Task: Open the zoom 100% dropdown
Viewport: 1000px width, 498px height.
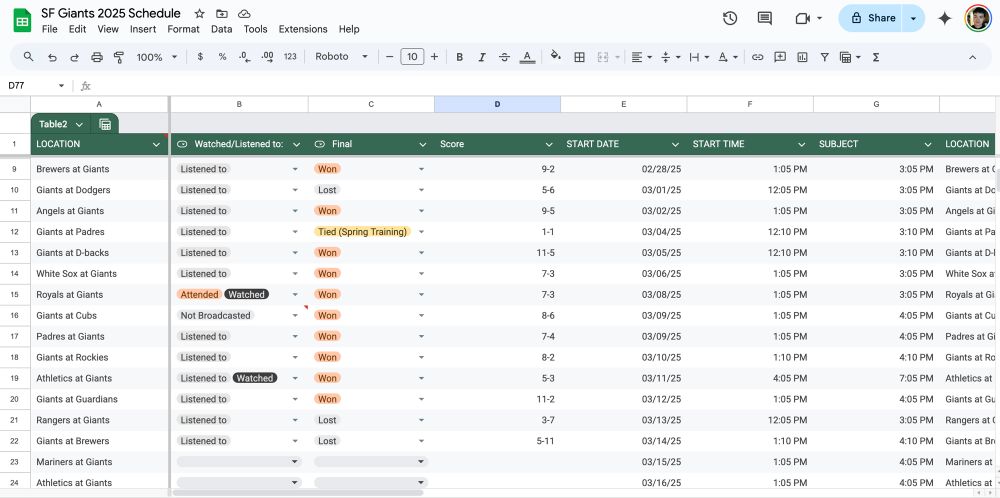Action: [157, 57]
